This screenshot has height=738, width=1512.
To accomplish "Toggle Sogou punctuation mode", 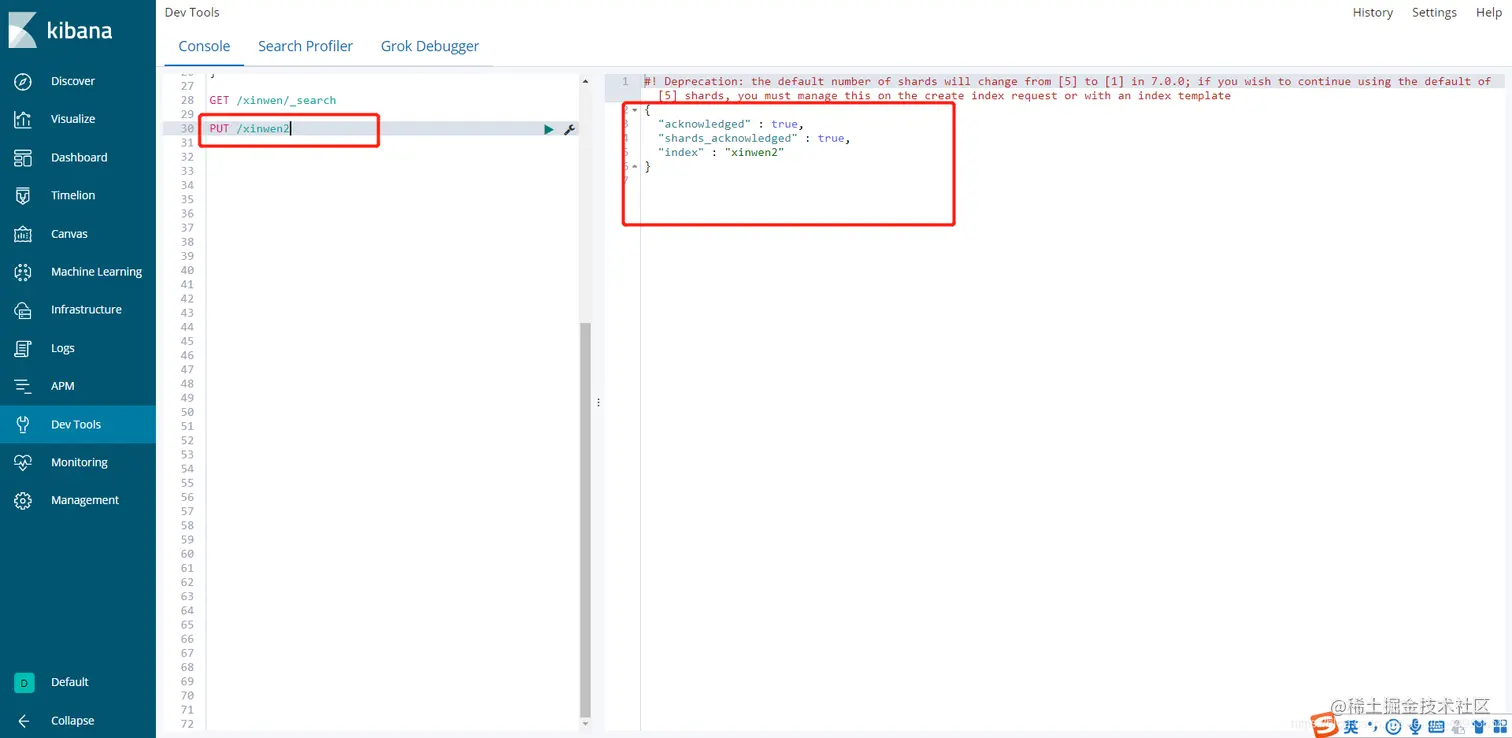I will tap(1373, 727).
